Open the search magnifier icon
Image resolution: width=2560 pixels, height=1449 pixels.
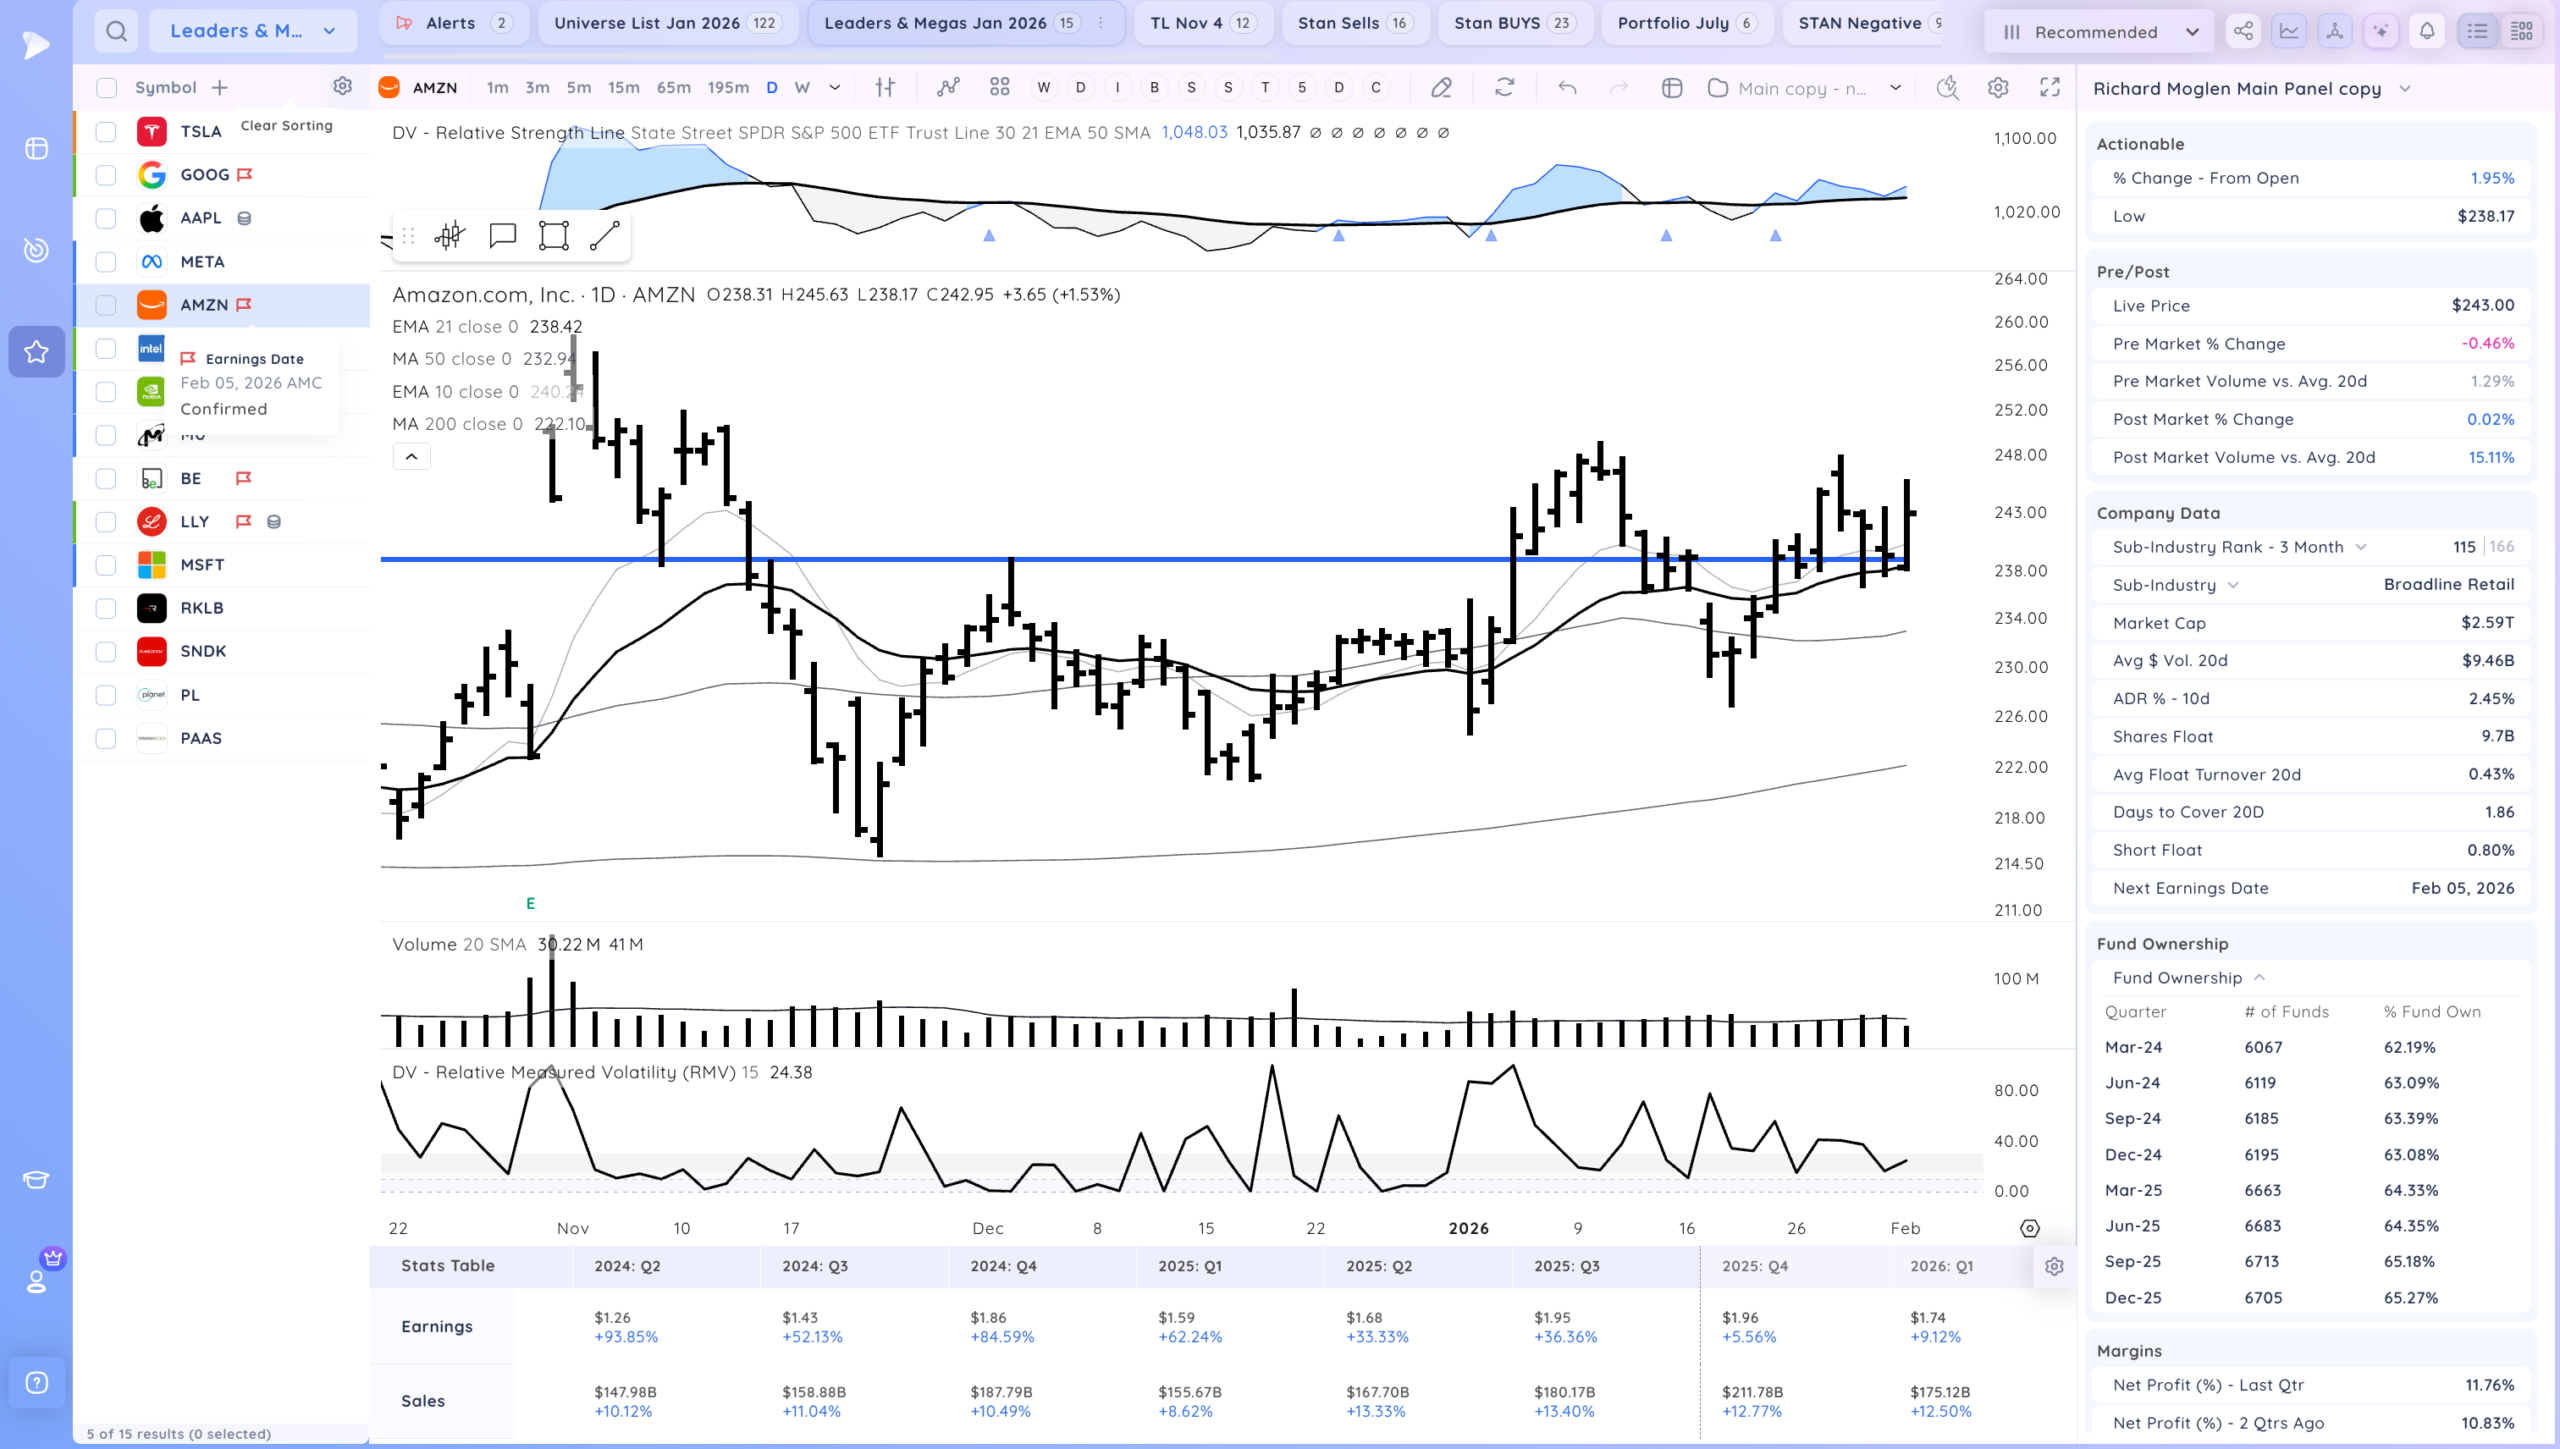pos(116,31)
